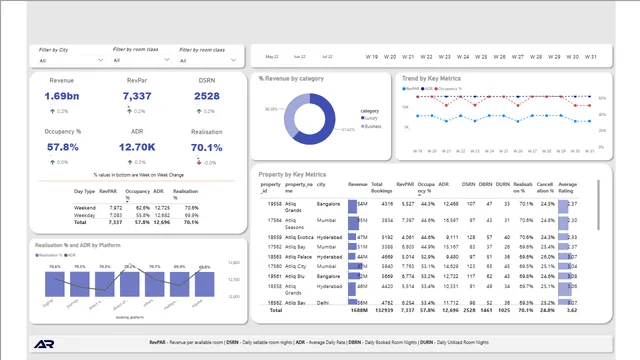The width and height of the screenshot is (640, 360).
Task: Select week W 19 in the week slicer
Action: pyautogui.click(x=372, y=57)
